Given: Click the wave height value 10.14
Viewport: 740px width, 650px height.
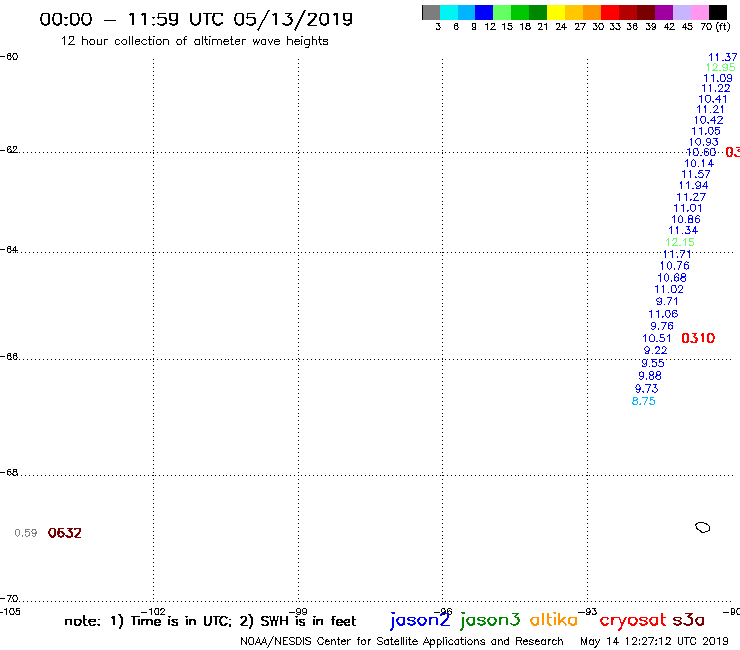Looking at the screenshot, I should point(699,163).
